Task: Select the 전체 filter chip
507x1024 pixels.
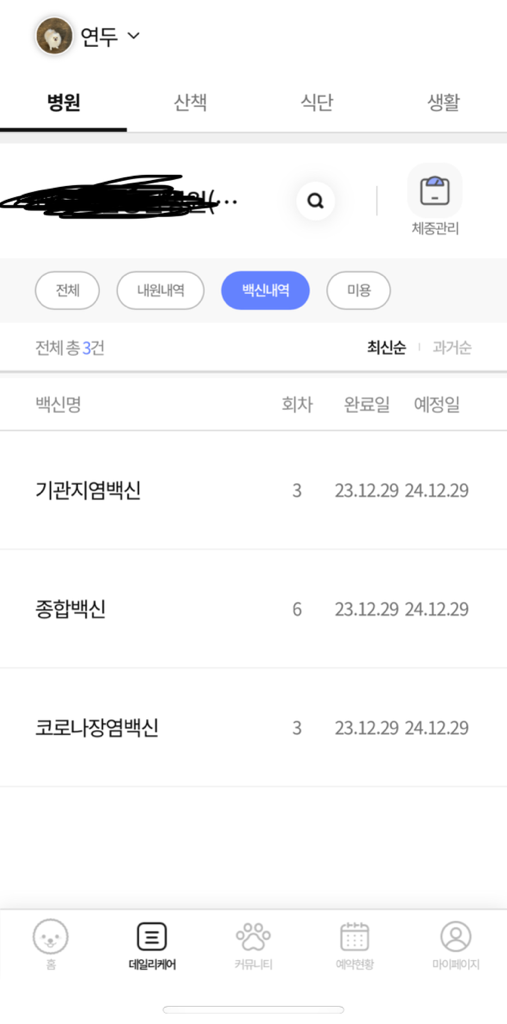Action: click(67, 290)
